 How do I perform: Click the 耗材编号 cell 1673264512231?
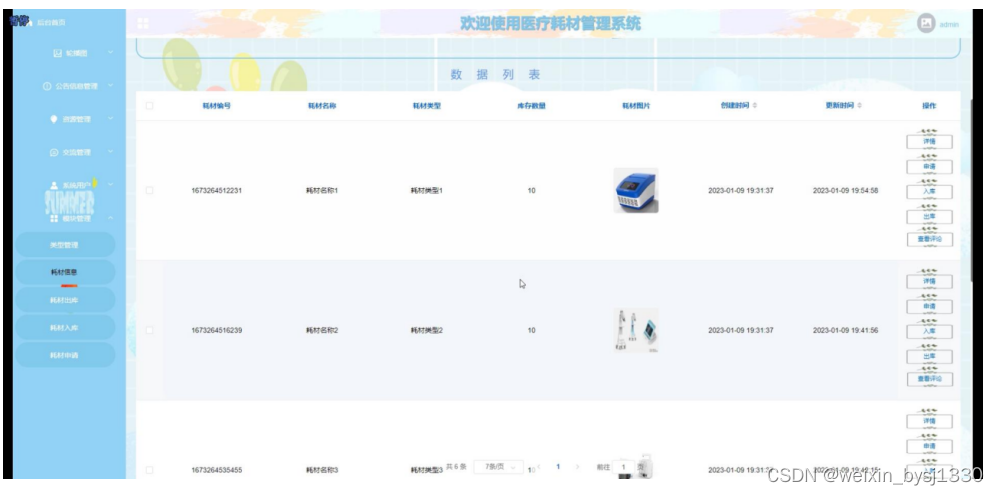click(x=216, y=190)
